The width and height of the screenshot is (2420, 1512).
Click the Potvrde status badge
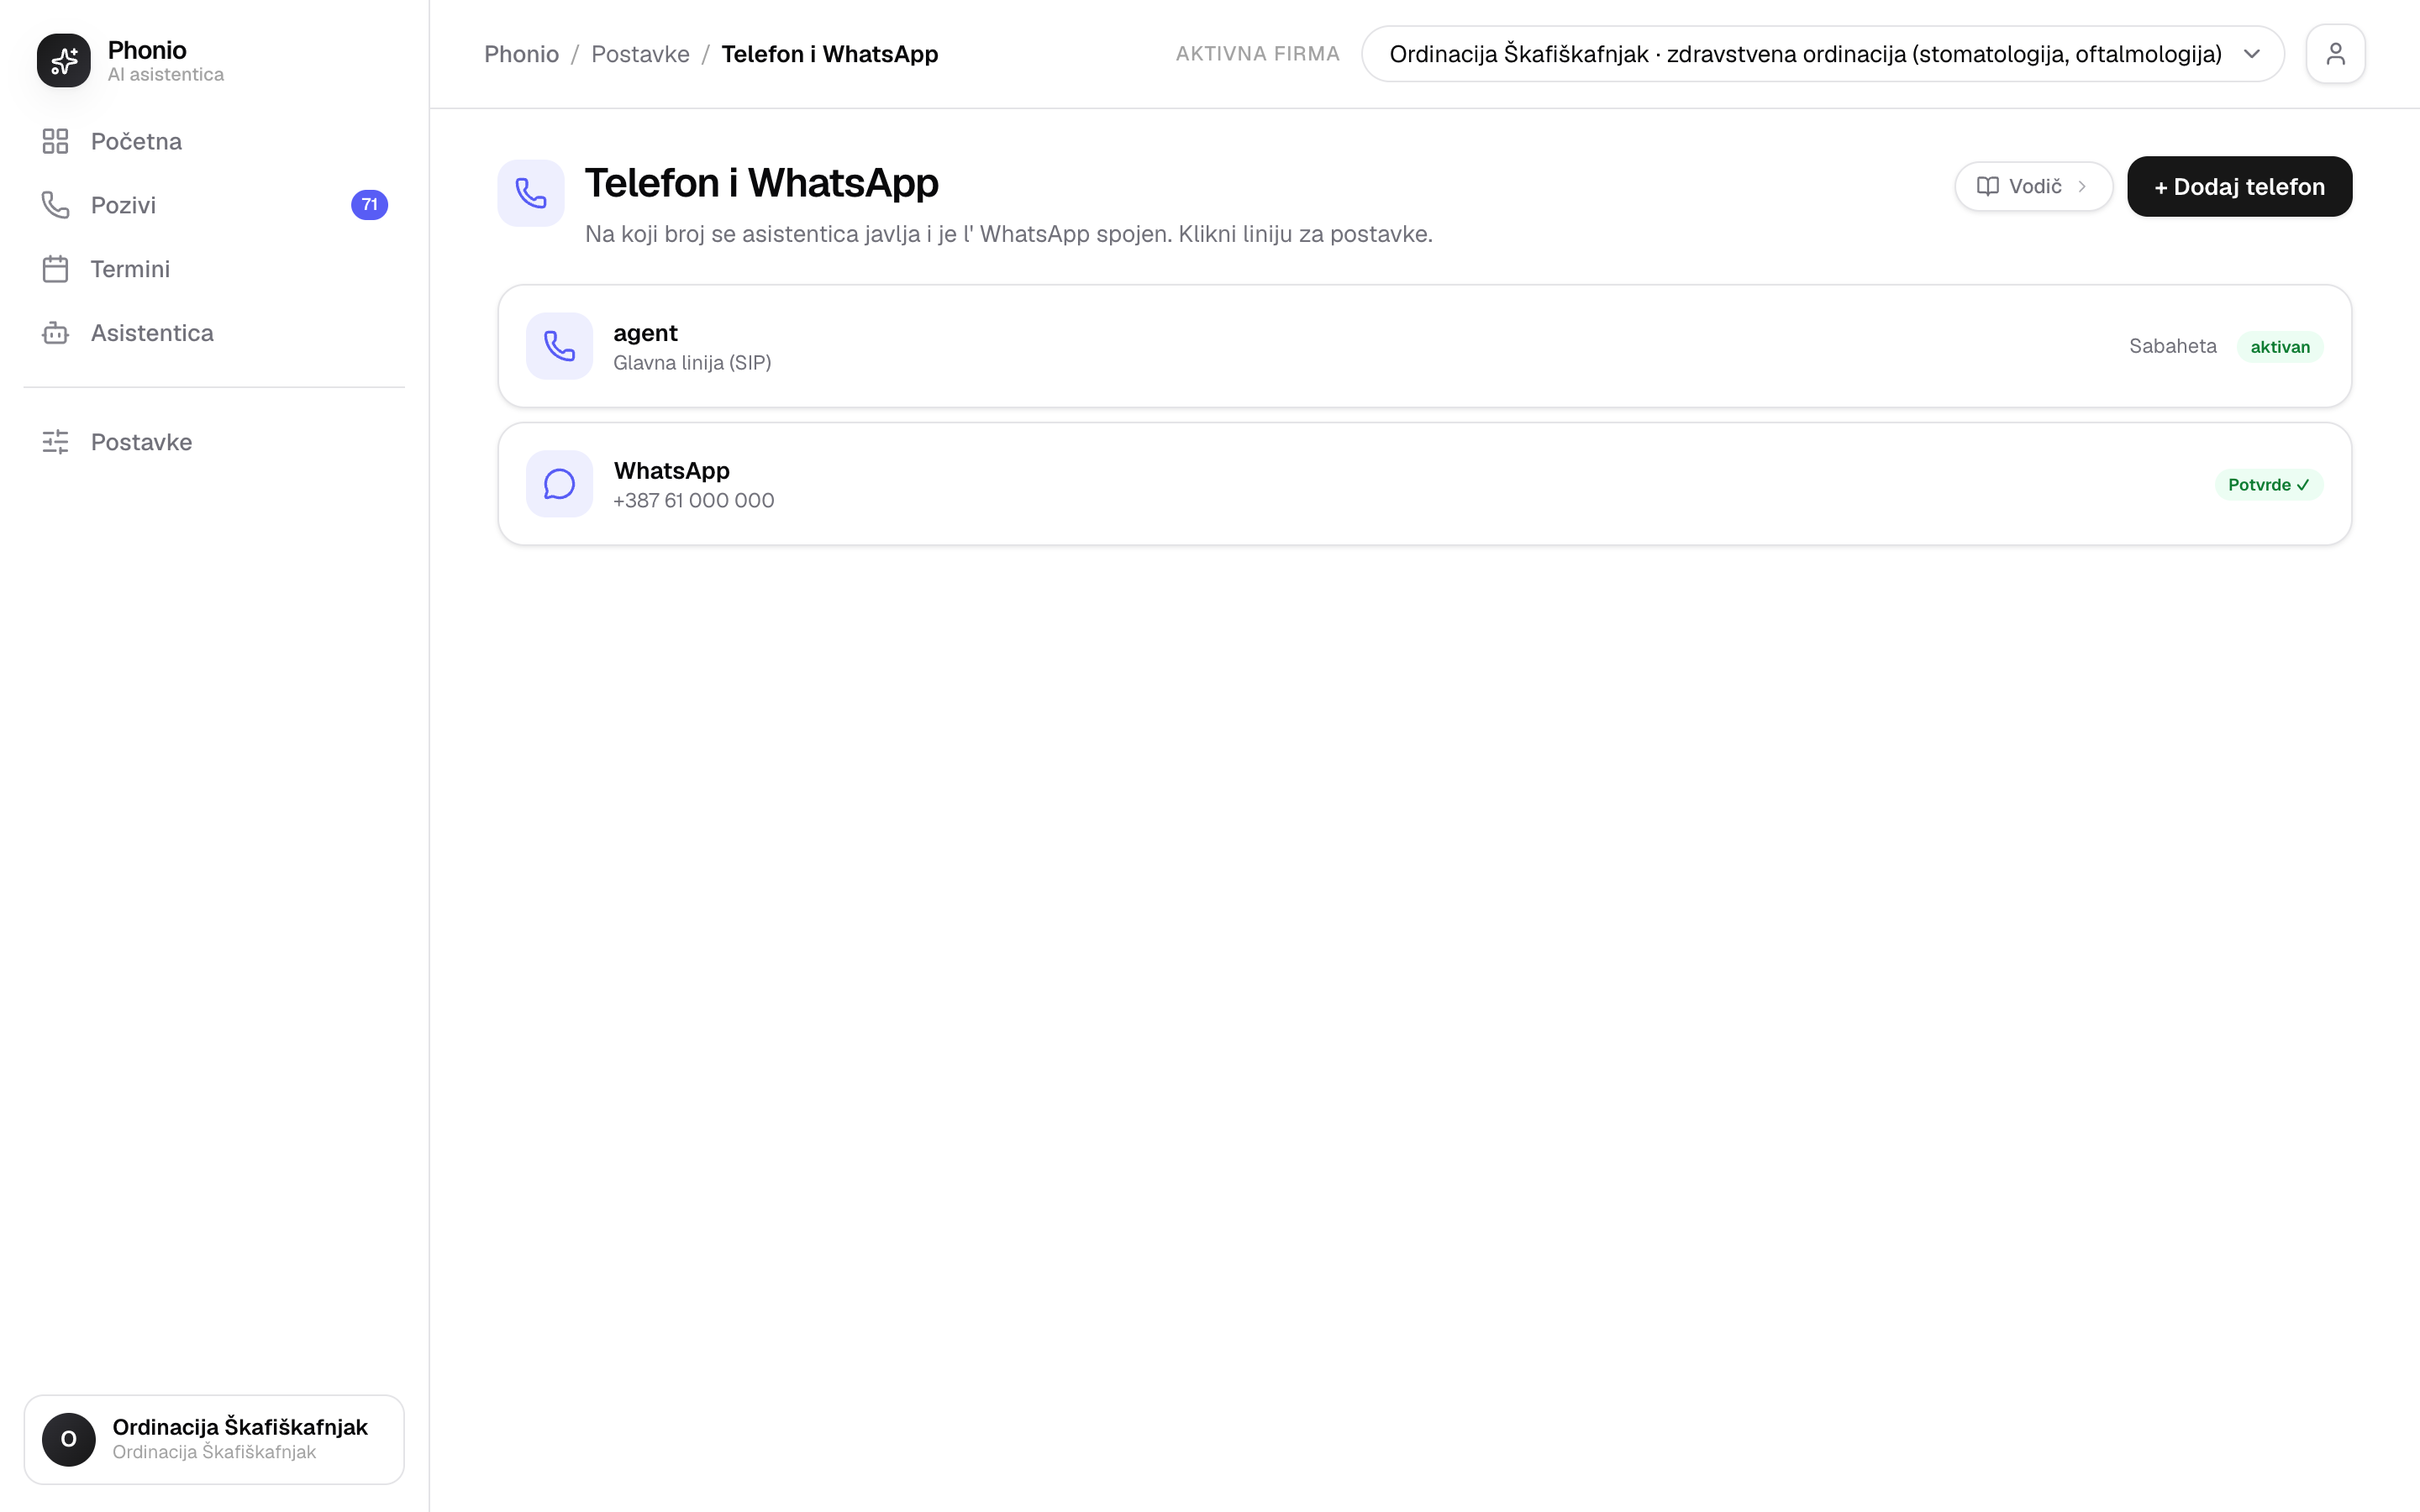(x=2268, y=485)
